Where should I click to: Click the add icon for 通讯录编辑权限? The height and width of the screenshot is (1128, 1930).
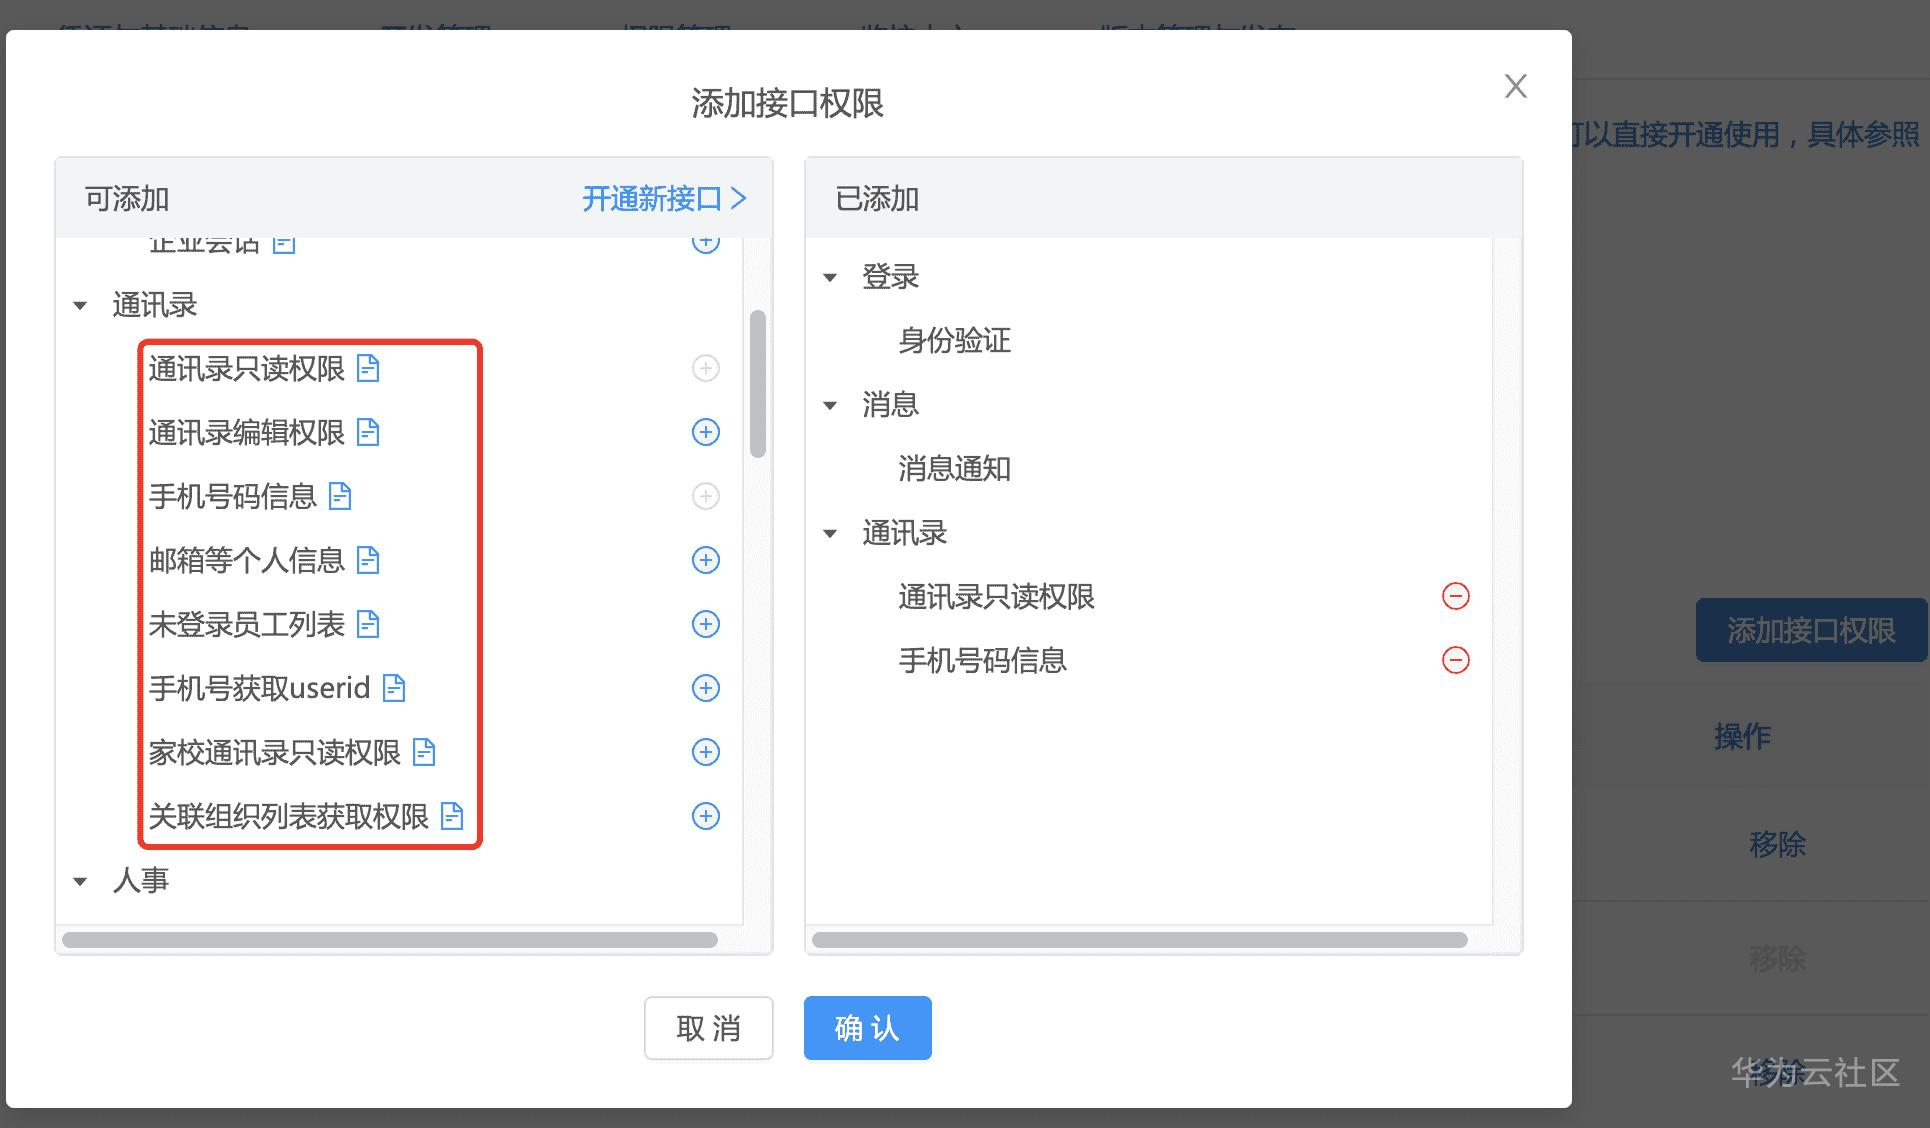pos(706,430)
